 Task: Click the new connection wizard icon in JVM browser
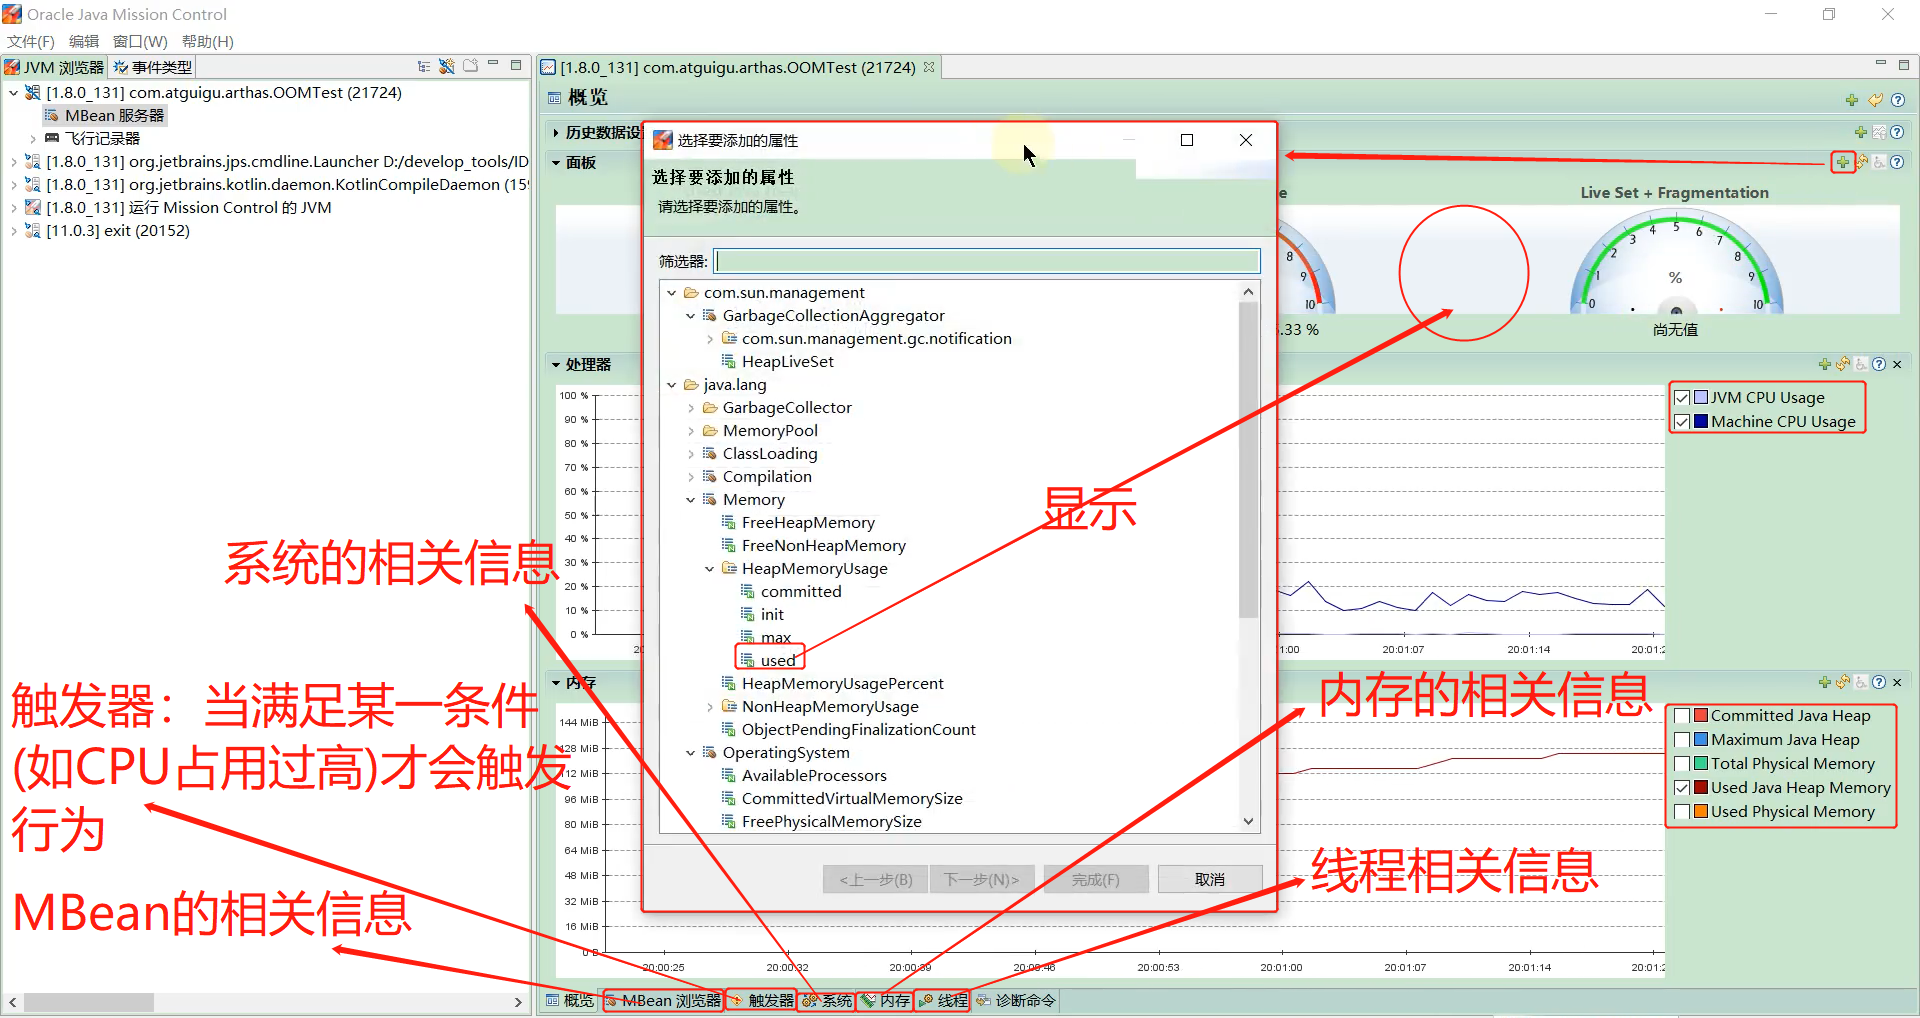point(447,67)
